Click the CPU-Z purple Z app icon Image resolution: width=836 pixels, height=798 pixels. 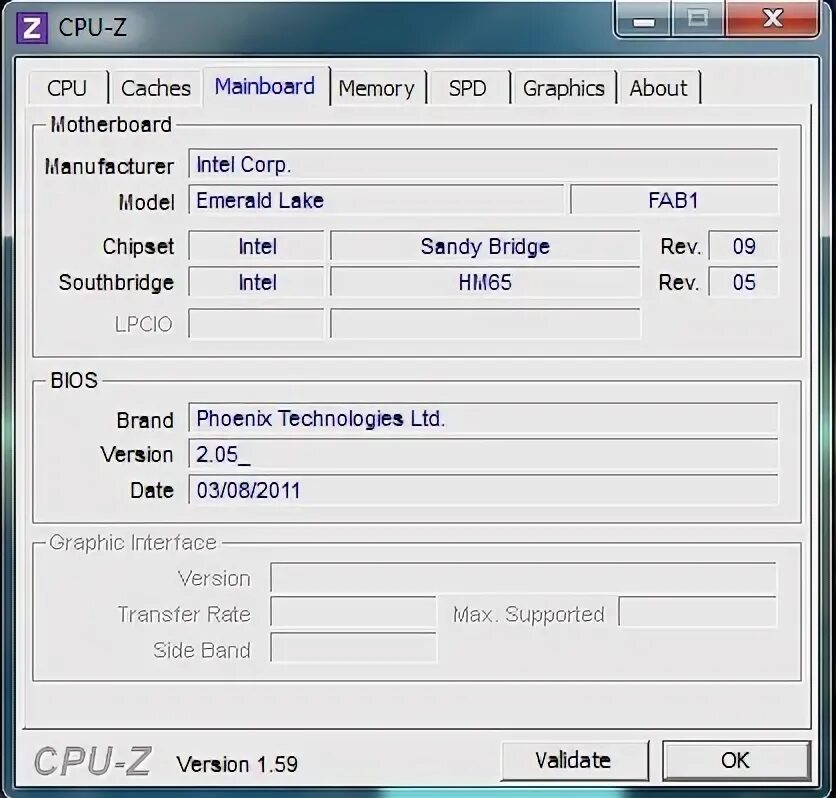coord(31,28)
